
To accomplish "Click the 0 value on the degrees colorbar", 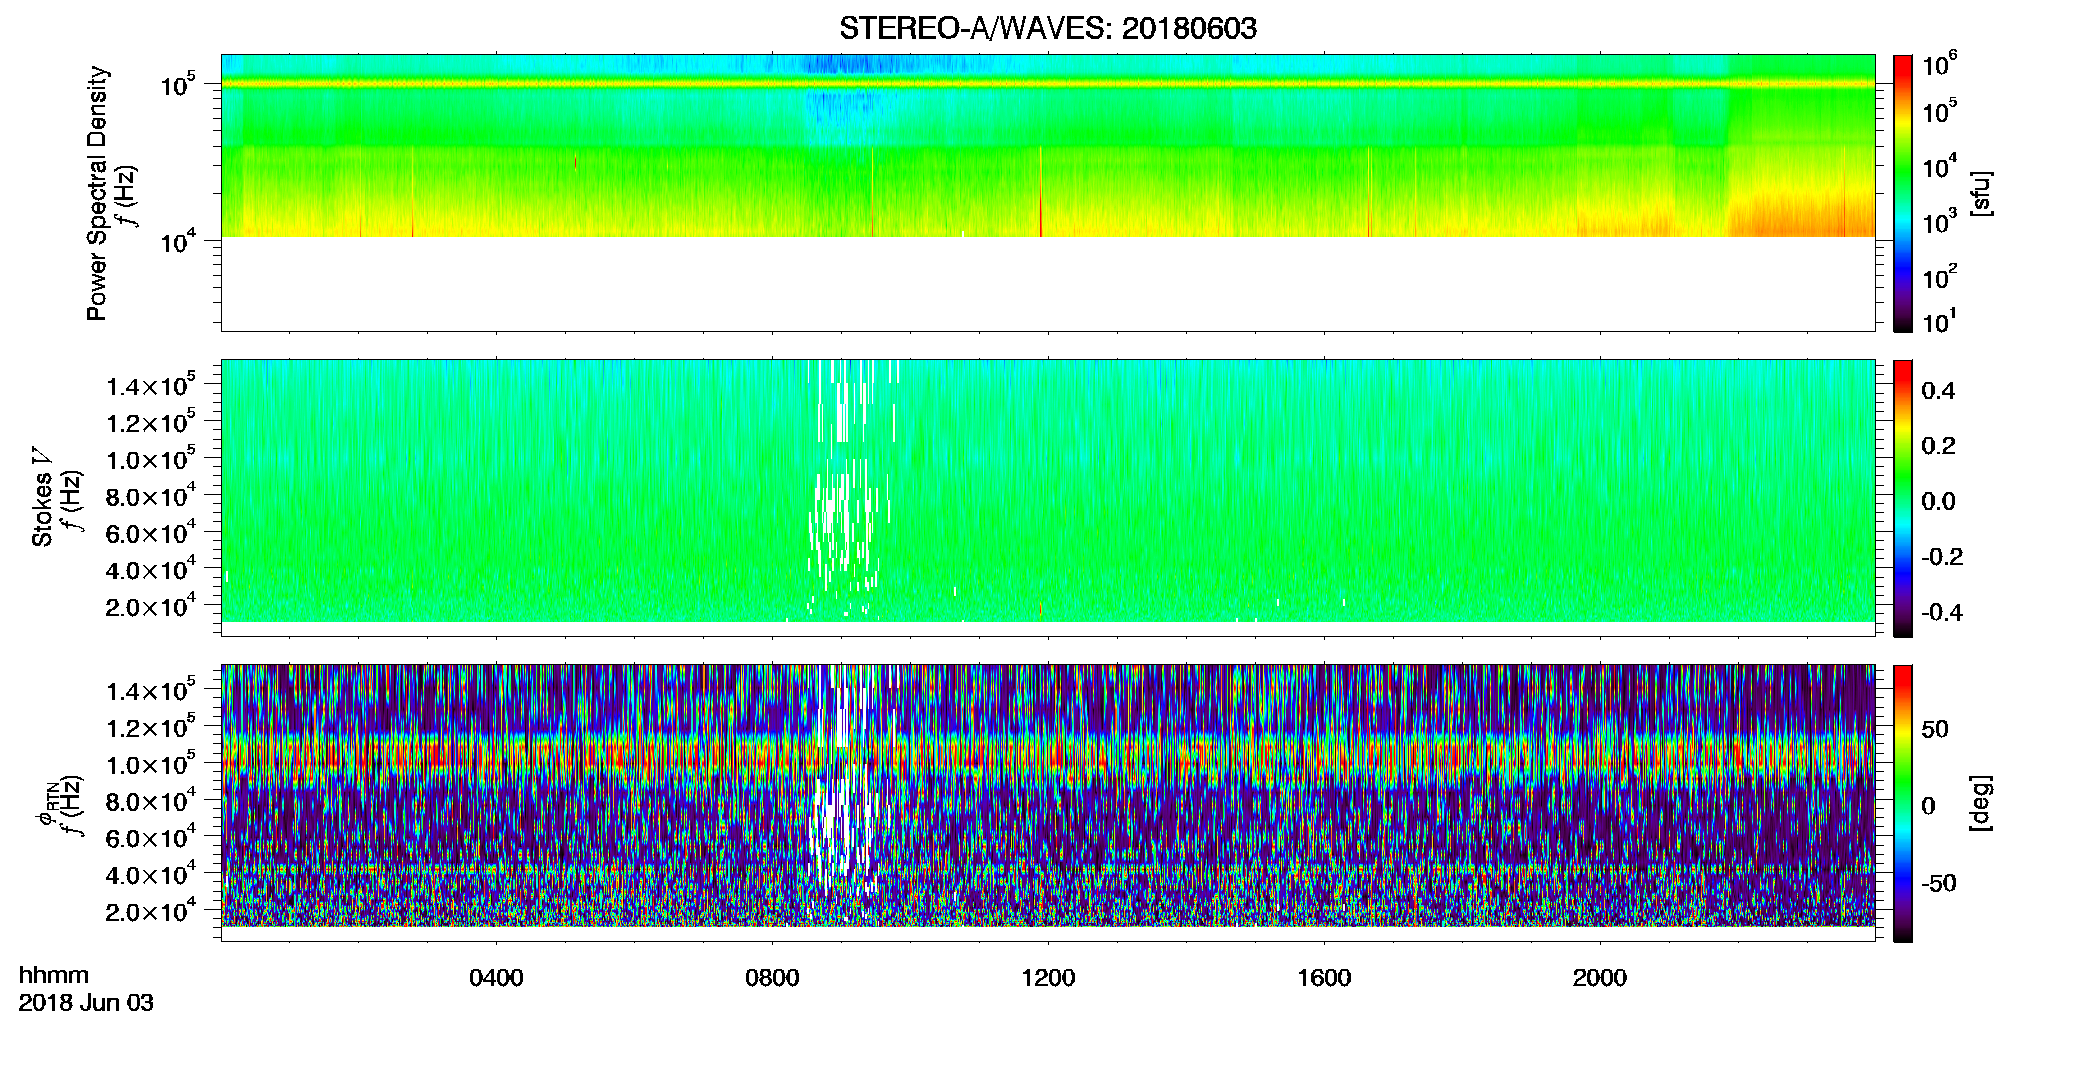I will [1928, 806].
